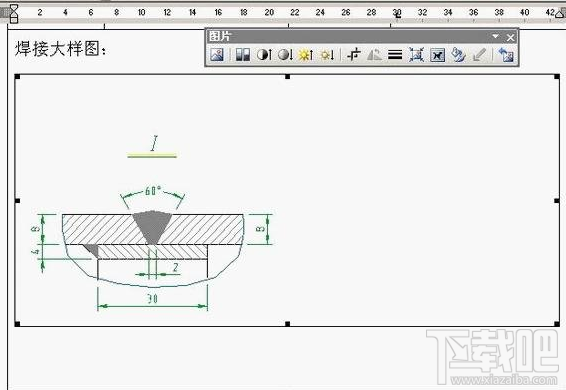Close the 图片 floating toolbar
The image size is (566, 390).
510,37
